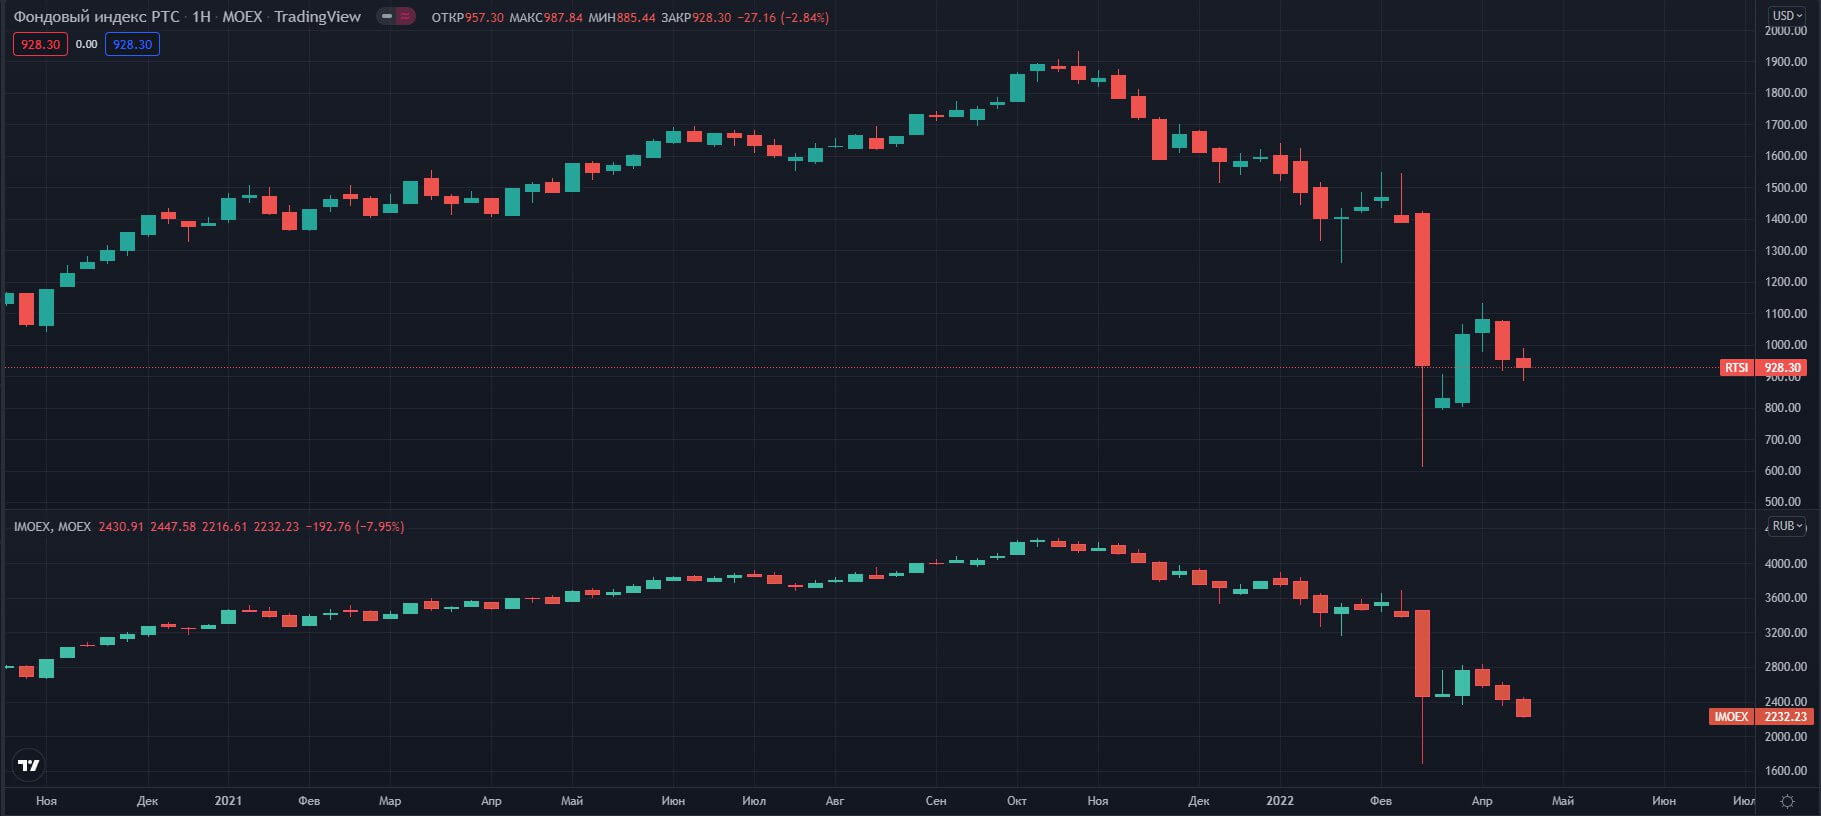Open chart settings gear icon
Image resolution: width=1821 pixels, height=816 pixels.
click(1788, 801)
